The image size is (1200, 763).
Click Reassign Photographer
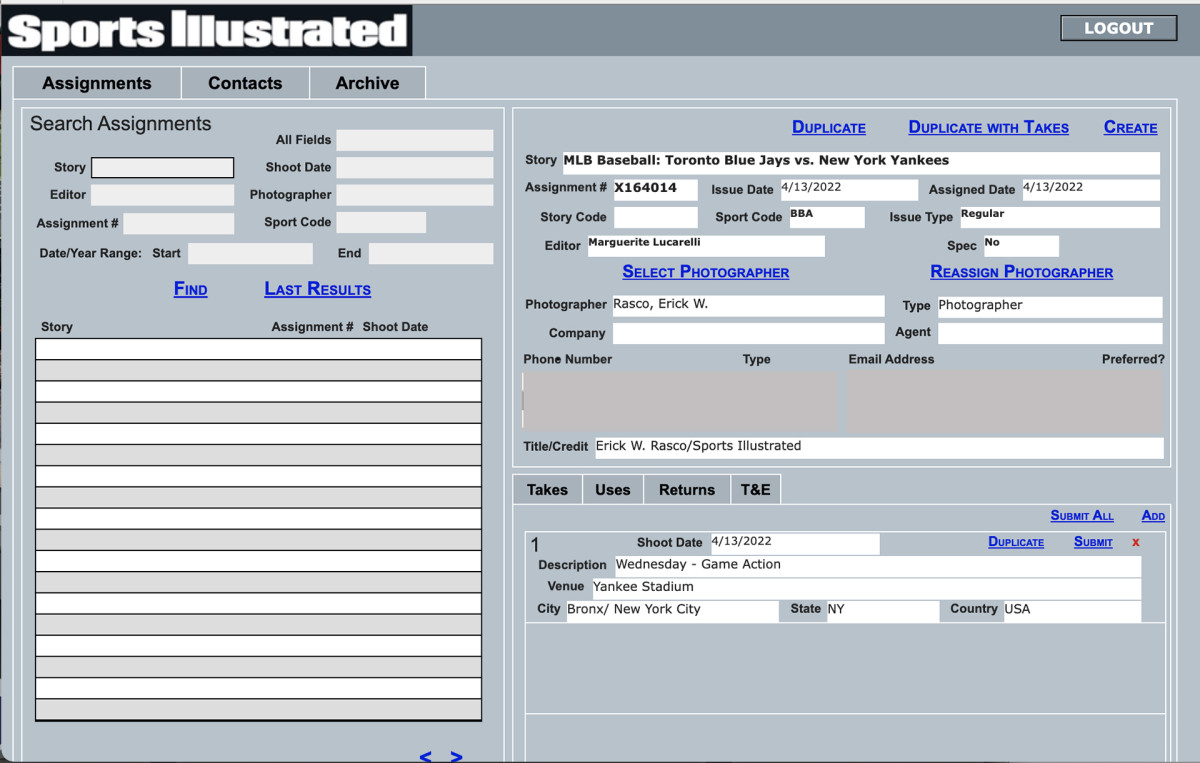point(1021,272)
